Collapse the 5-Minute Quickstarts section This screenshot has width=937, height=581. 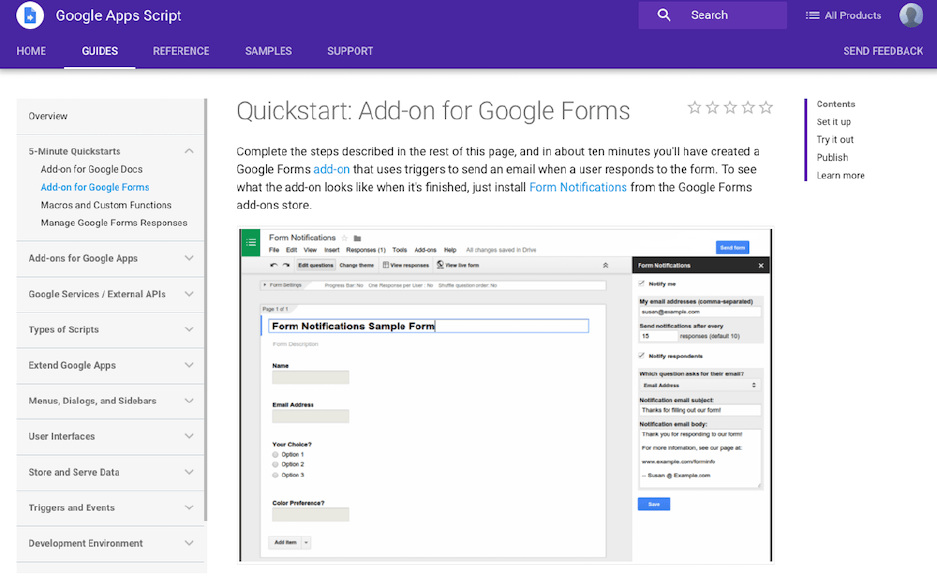click(189, 152)
